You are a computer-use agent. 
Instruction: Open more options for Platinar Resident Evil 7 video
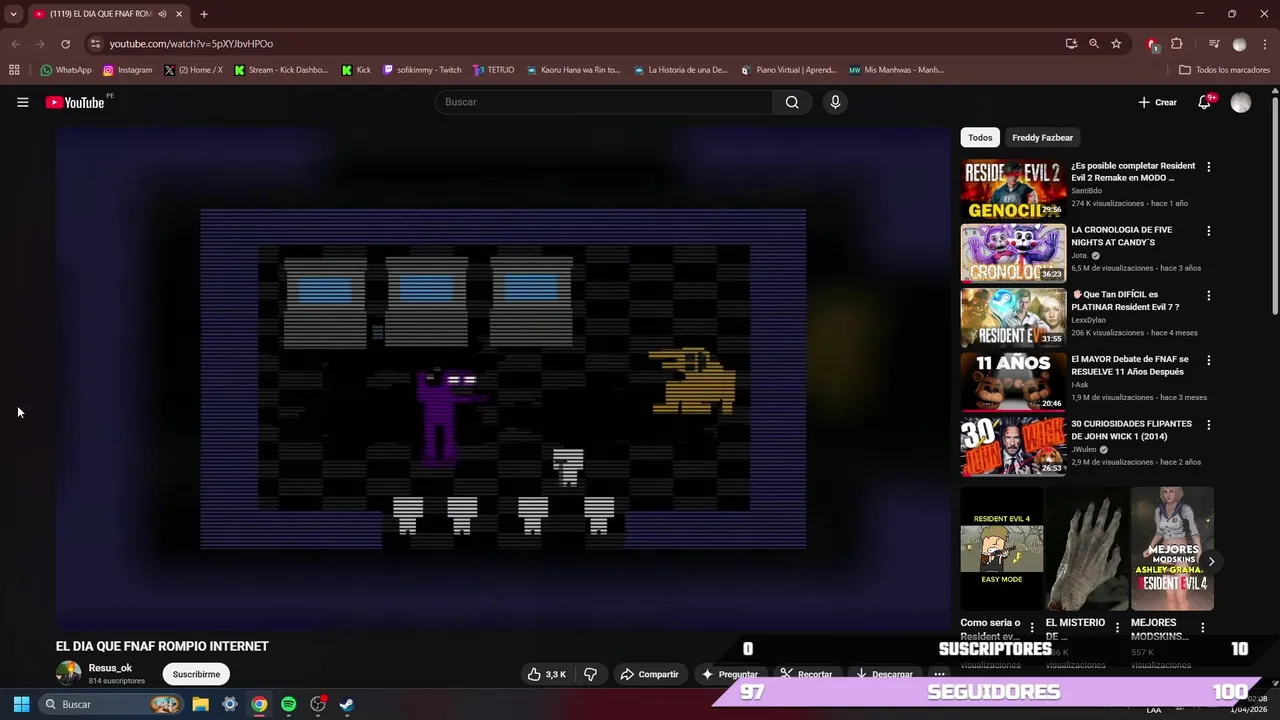[x=1208, y=296]
